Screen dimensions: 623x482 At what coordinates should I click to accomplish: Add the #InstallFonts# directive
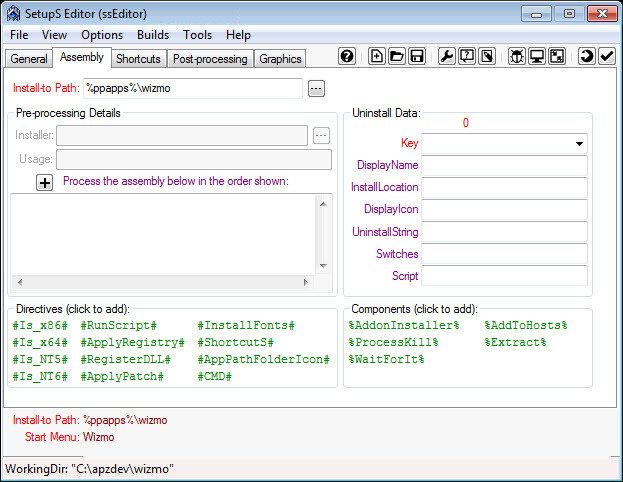pos(246,325)
